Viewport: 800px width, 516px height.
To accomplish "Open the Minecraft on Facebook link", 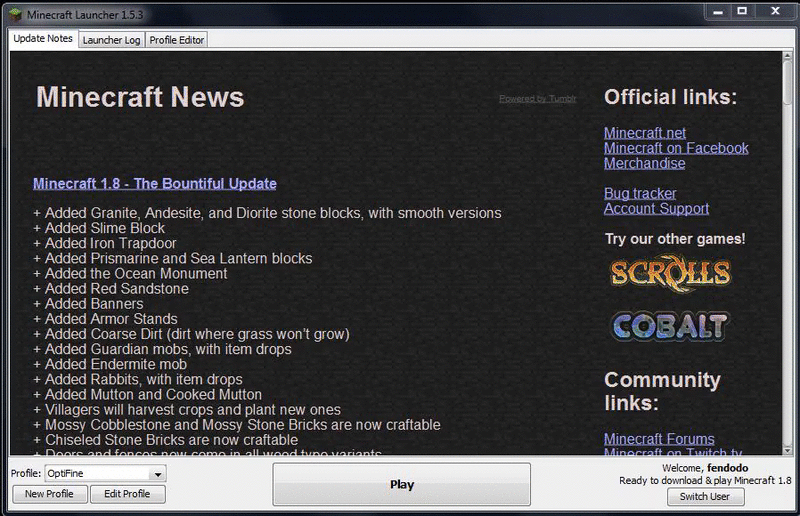I will click(676, 149).
